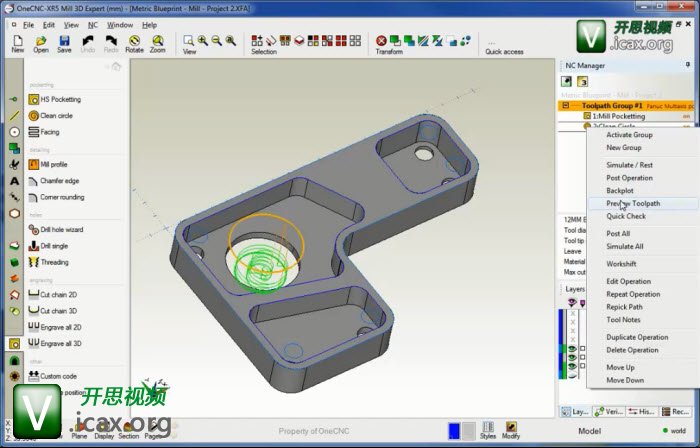Viewport: 700px width, 448px height.
Task: Switch to the Rec... tab
Action: 675,411
